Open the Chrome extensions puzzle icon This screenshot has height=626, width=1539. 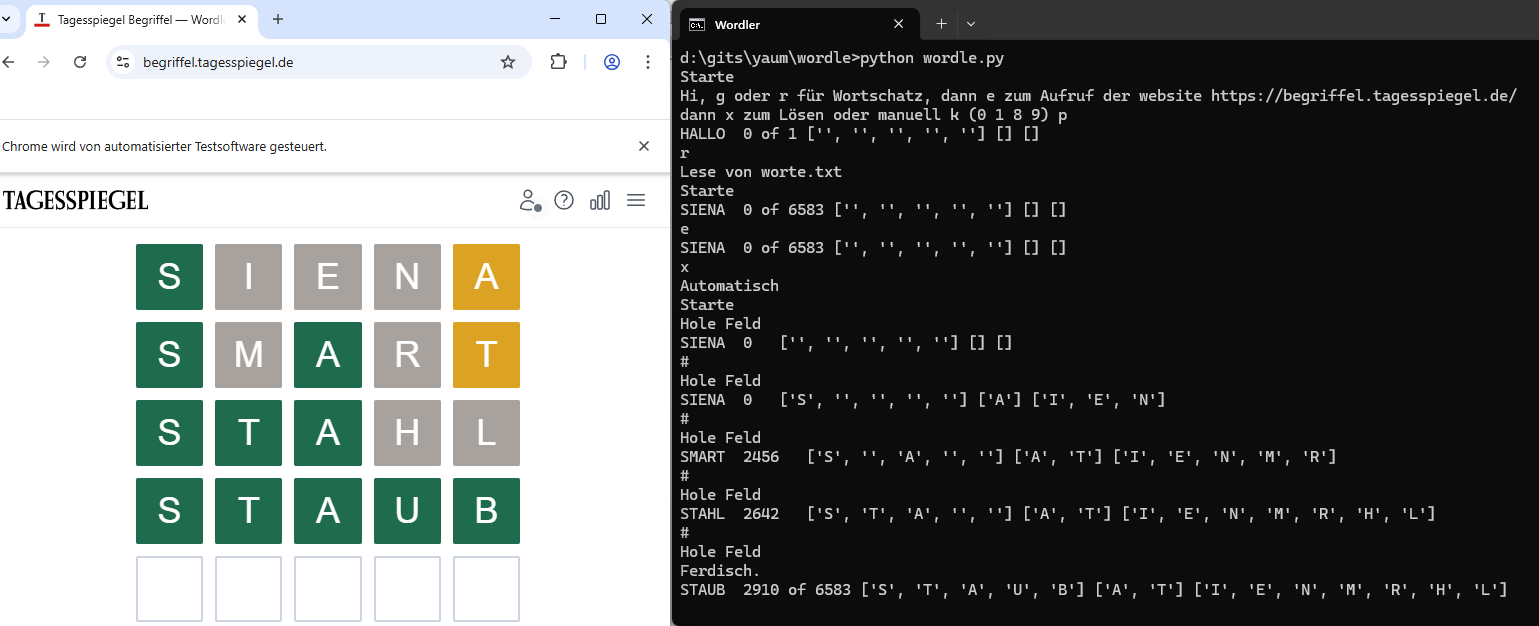[559, 62]
